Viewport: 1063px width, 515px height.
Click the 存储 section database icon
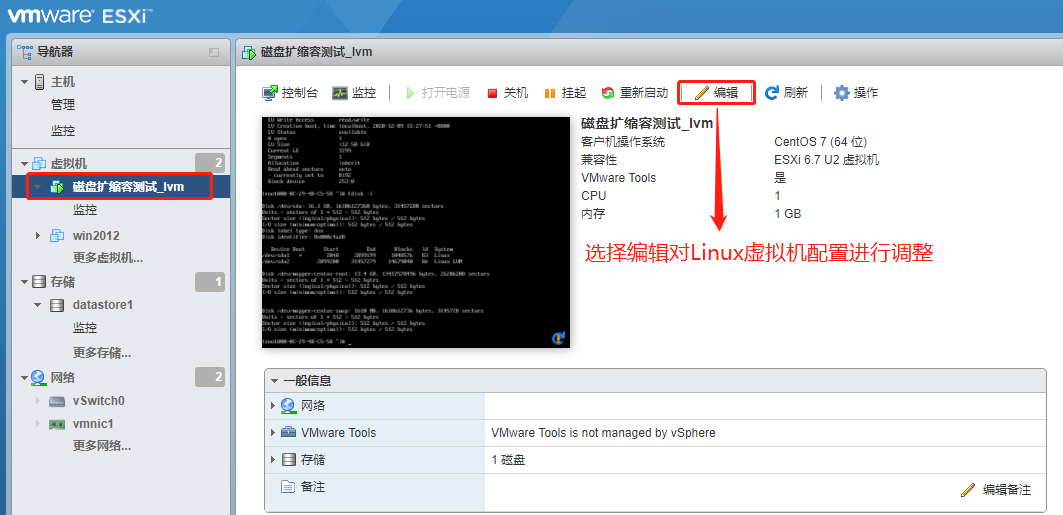[39, 282]
